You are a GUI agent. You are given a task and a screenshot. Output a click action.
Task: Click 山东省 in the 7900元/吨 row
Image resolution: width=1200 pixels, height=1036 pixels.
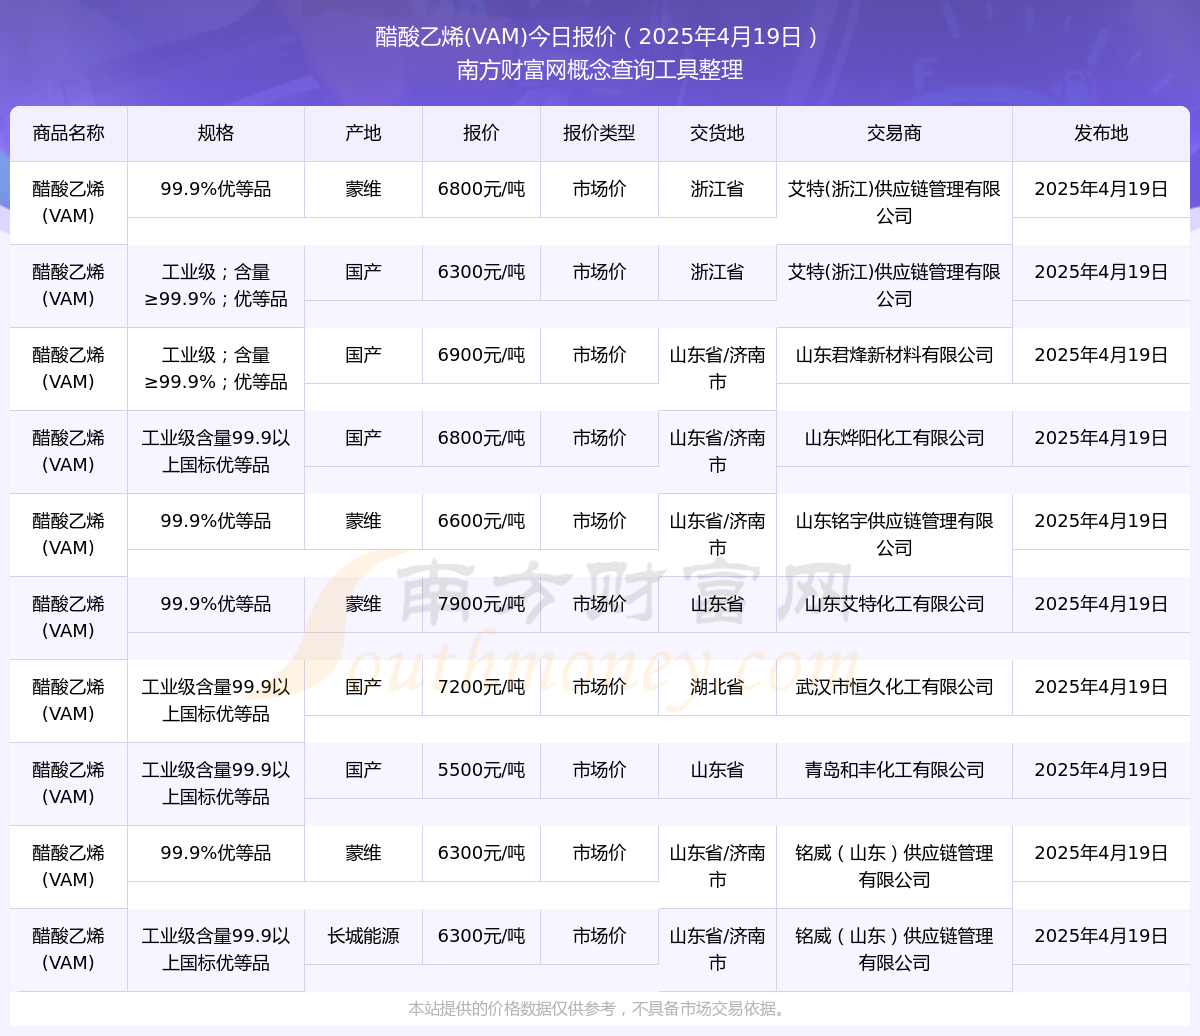click(x=717, y=604)
